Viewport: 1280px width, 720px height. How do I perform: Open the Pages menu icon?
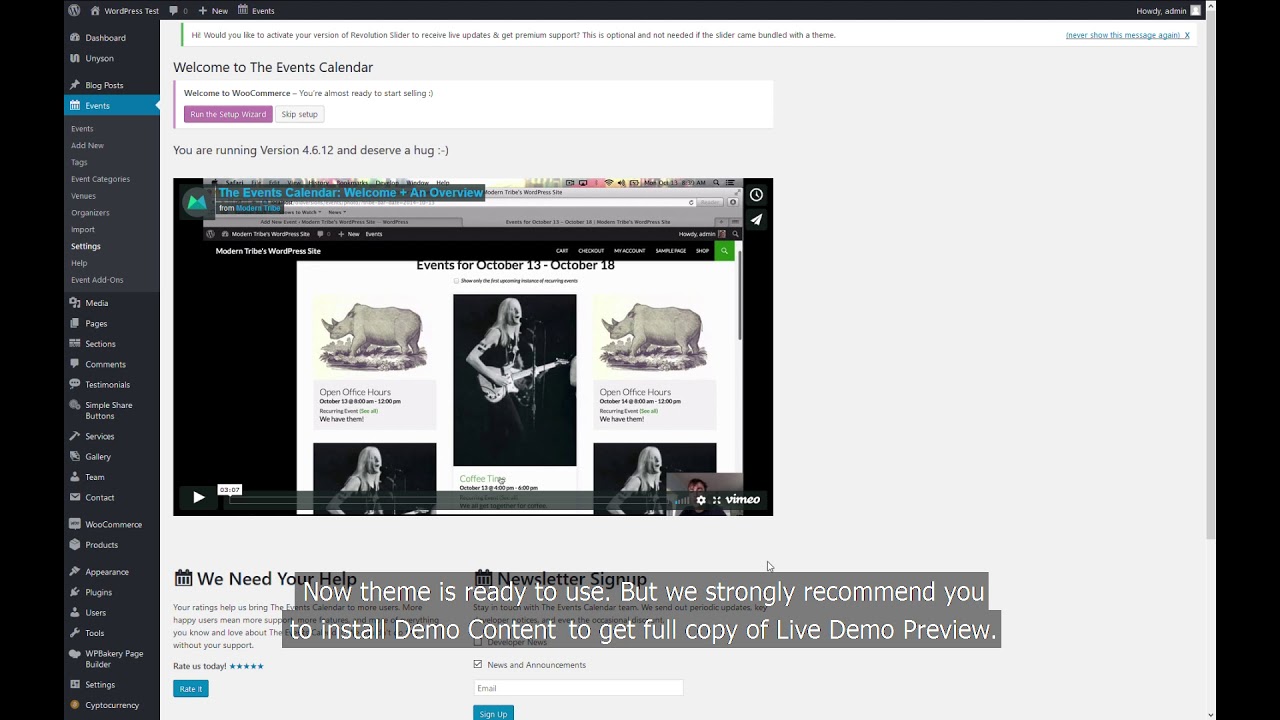(75, 323)
